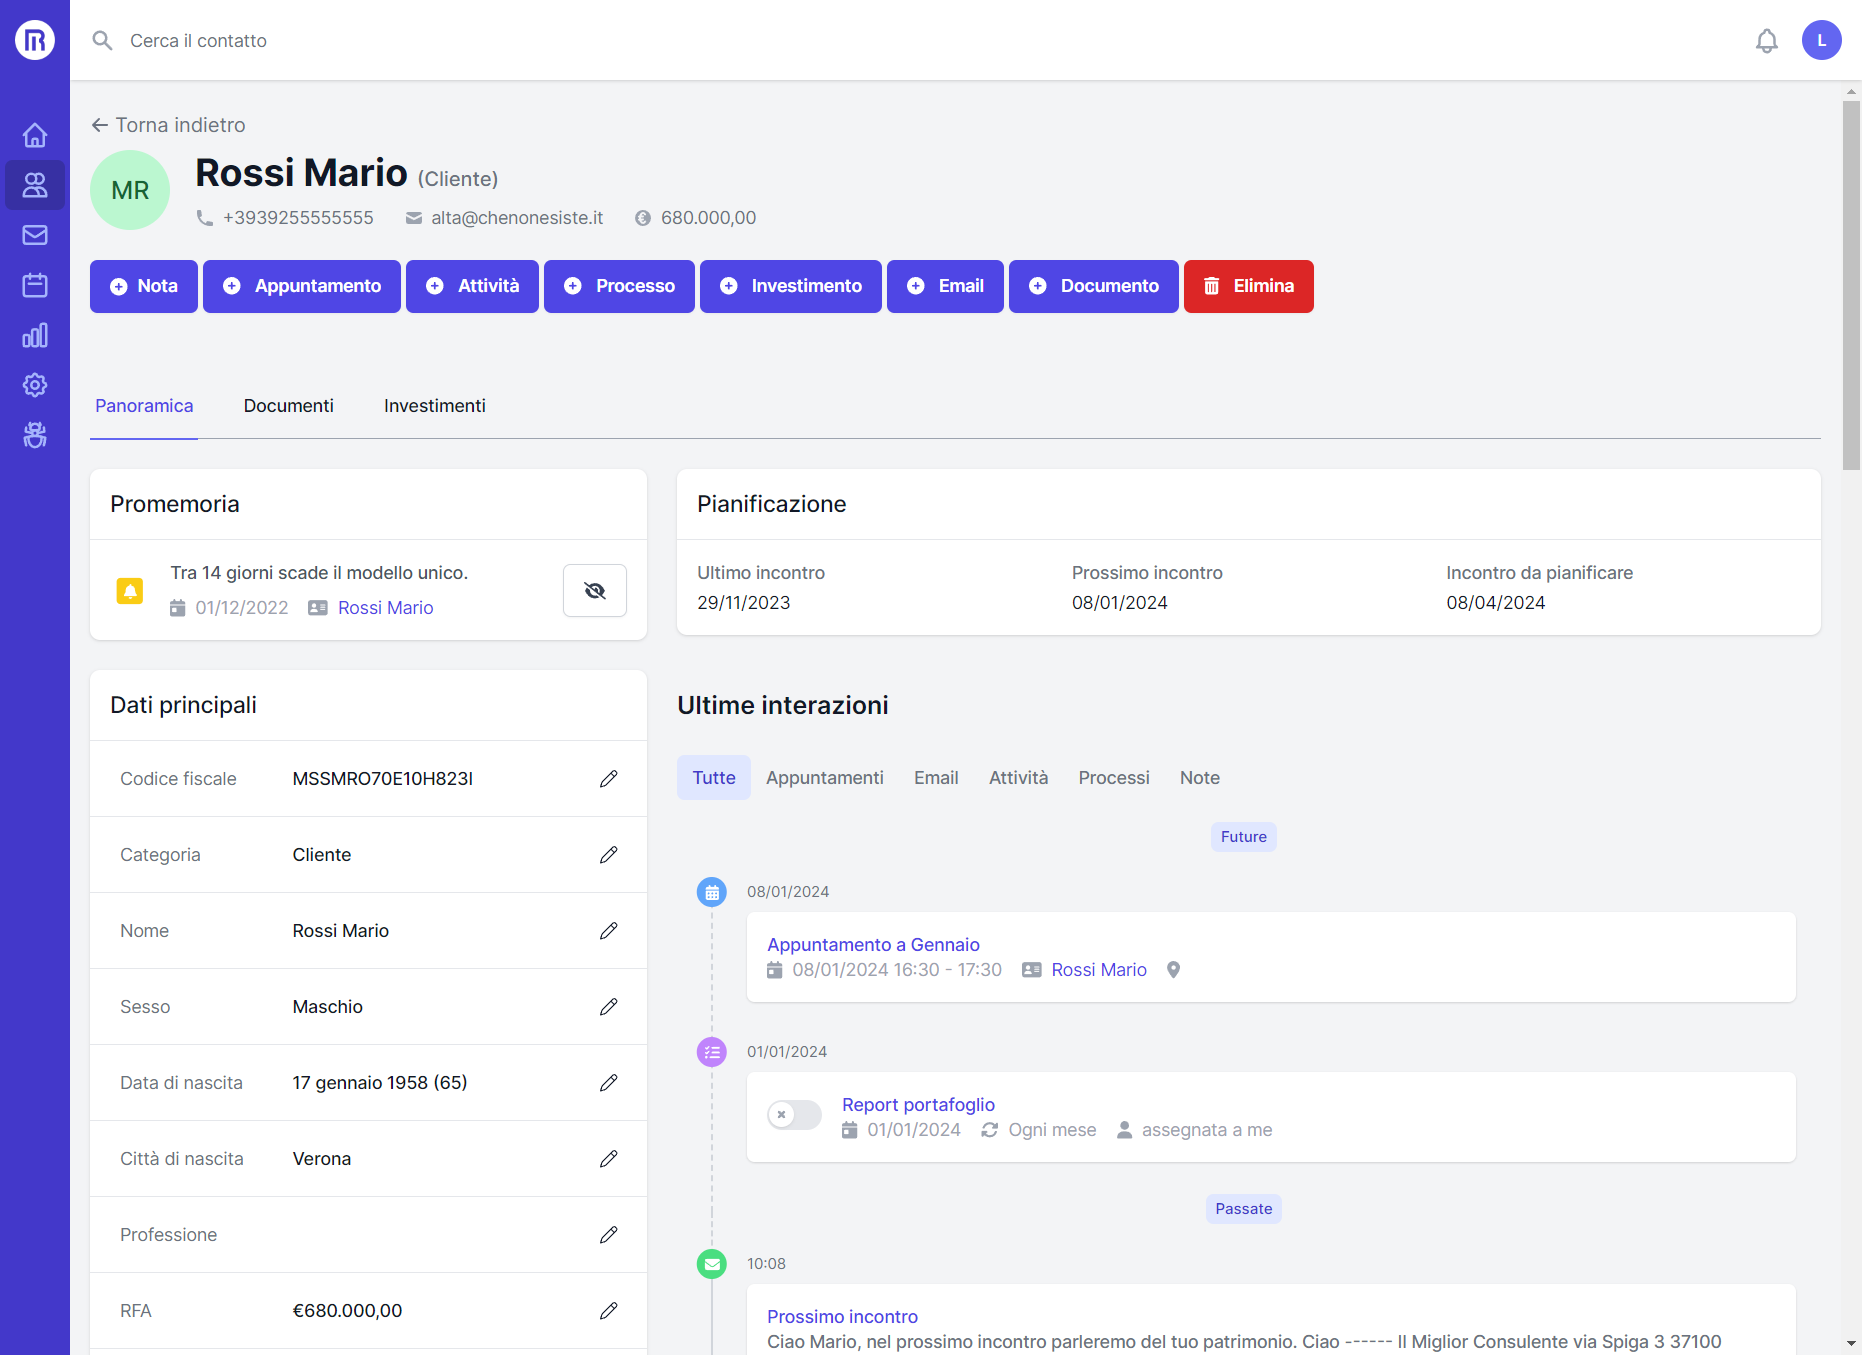Switch to the Documenti tab
The image size is (1862, 1355).
[289, 406]
